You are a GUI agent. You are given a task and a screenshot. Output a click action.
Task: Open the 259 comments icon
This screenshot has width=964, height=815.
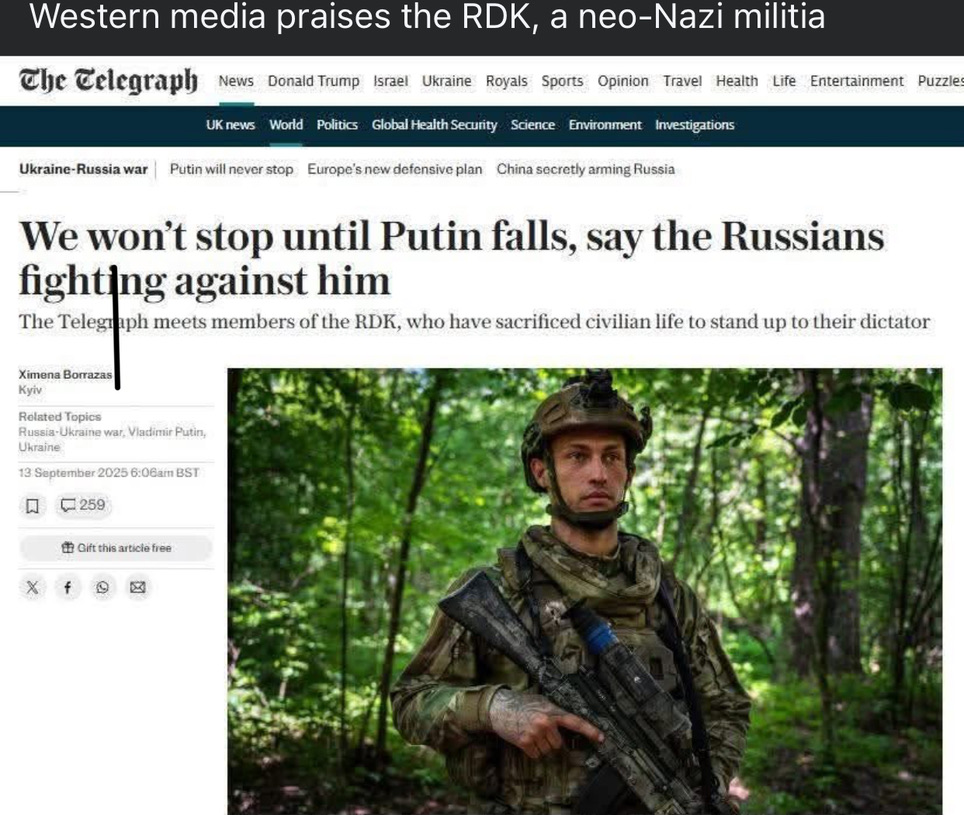83,505
